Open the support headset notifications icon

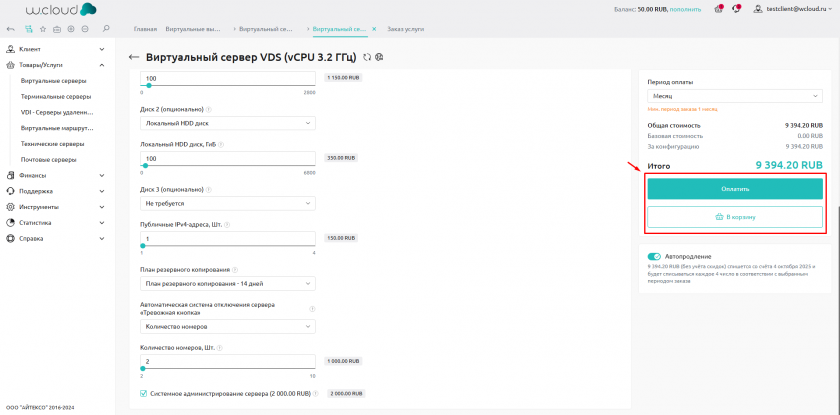tap(738, 9)
